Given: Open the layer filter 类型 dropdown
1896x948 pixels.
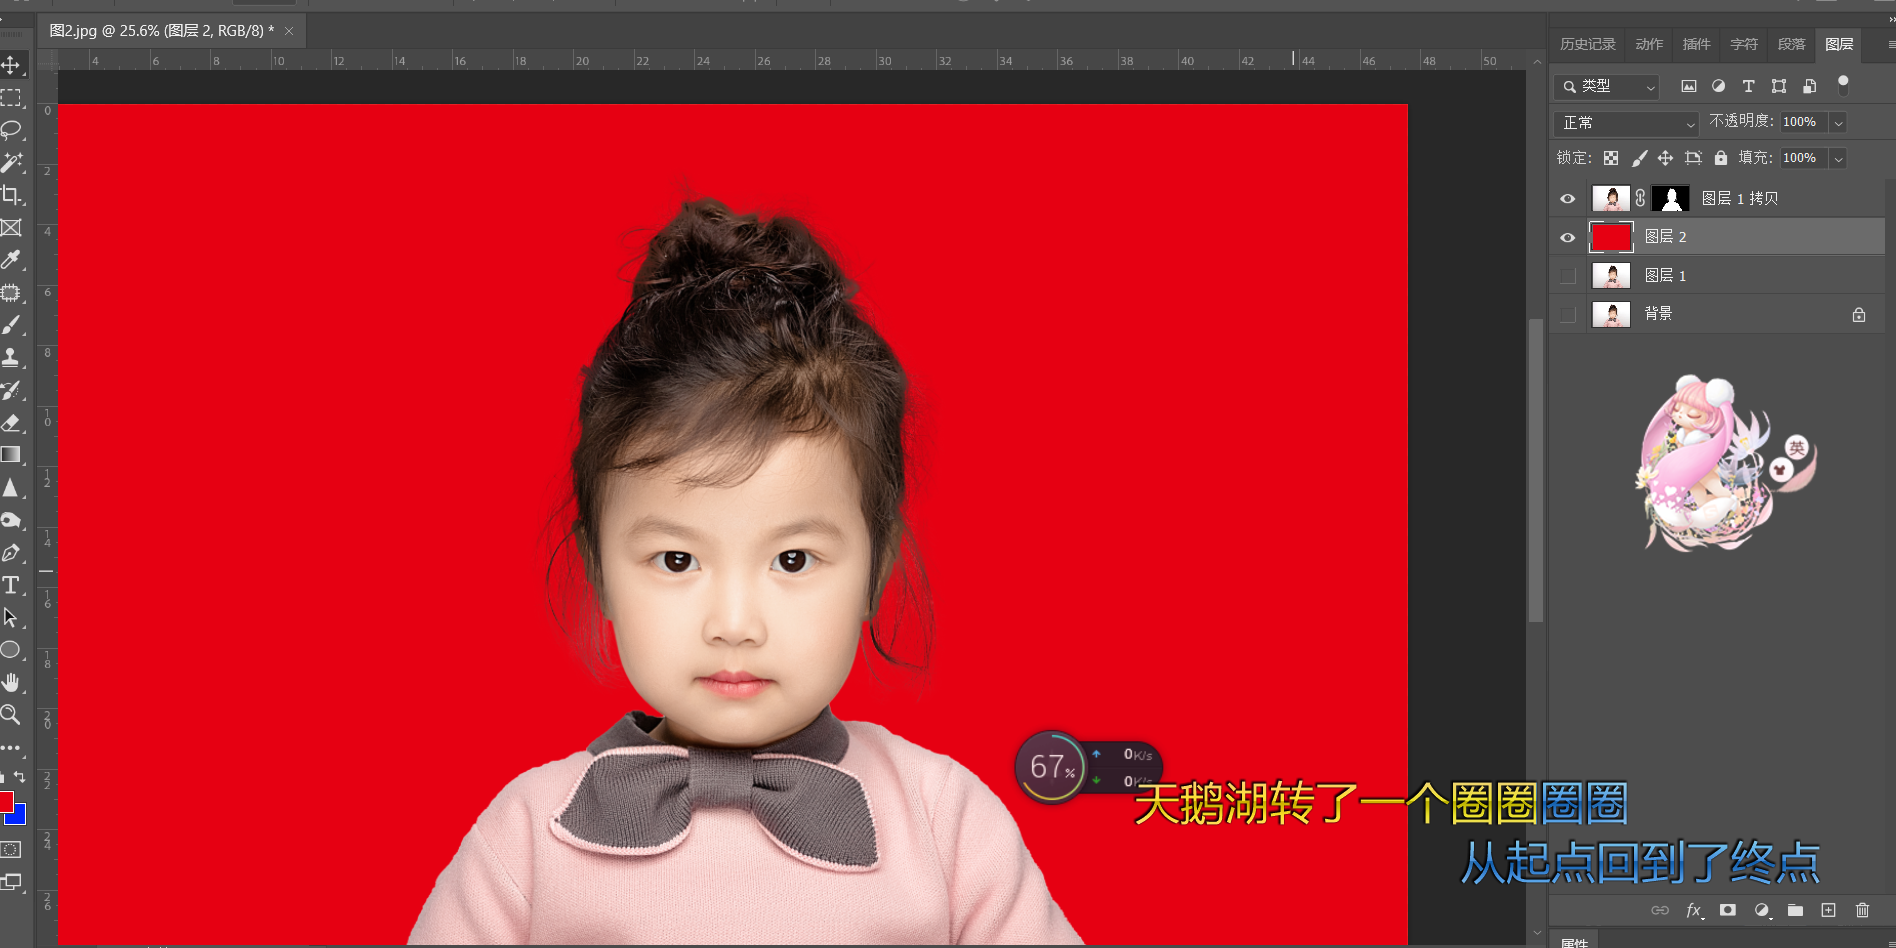Looking at the screenshot, I should [x=1605, y=86].
